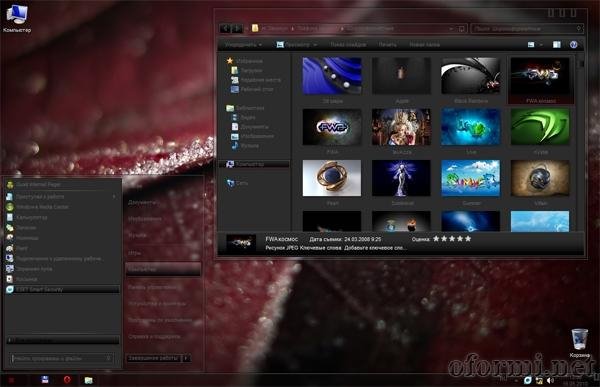Toggle the preview pane icon
The width and height of the screenshot is (600, 387).
tap(557, 45)
